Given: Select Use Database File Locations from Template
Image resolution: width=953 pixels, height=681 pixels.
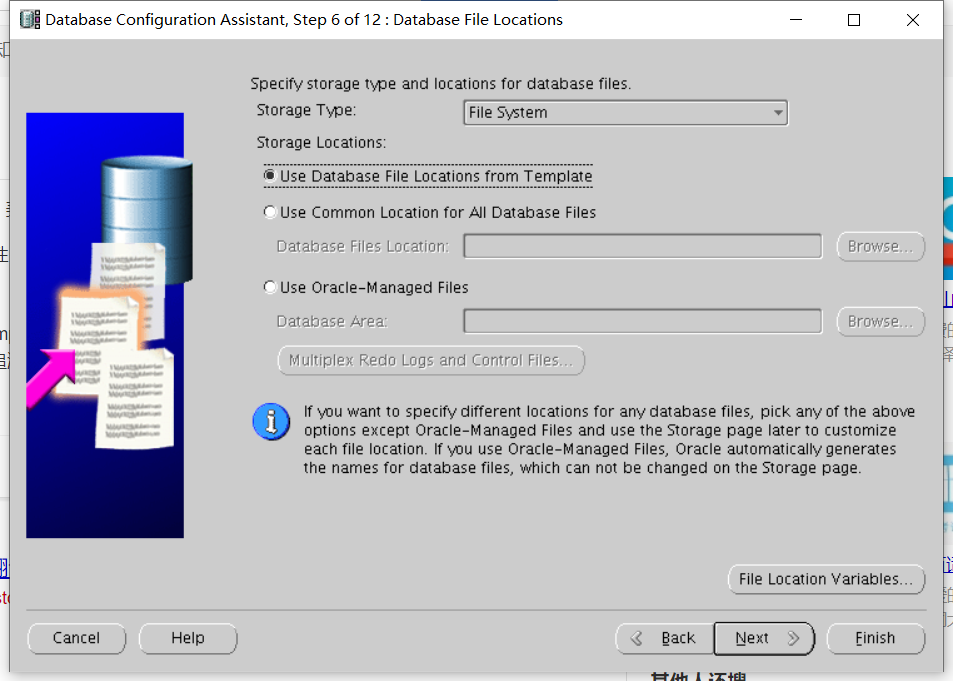Looking at the screenshot, I should (x=428, y=176).
